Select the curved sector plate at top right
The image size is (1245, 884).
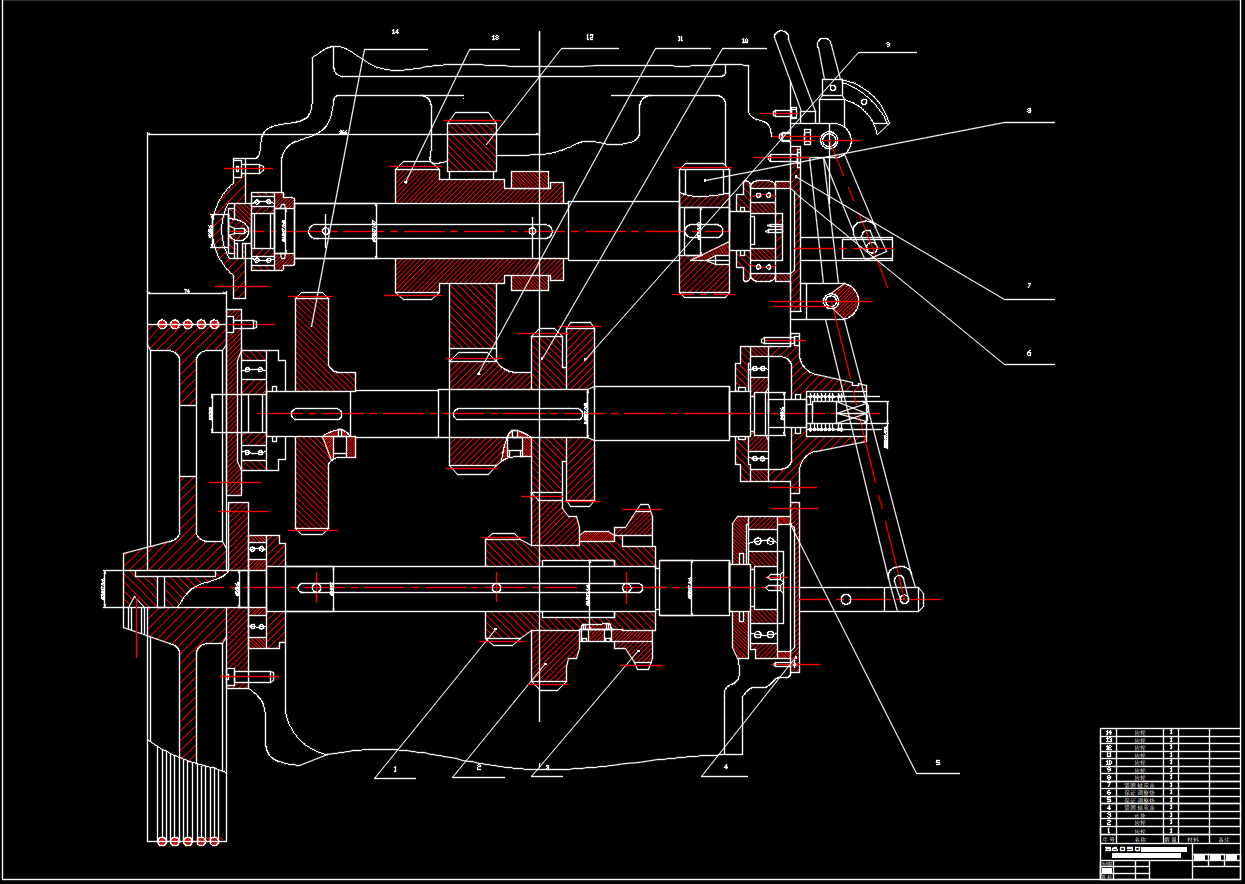pyautogui.click(x=868, y=103)
